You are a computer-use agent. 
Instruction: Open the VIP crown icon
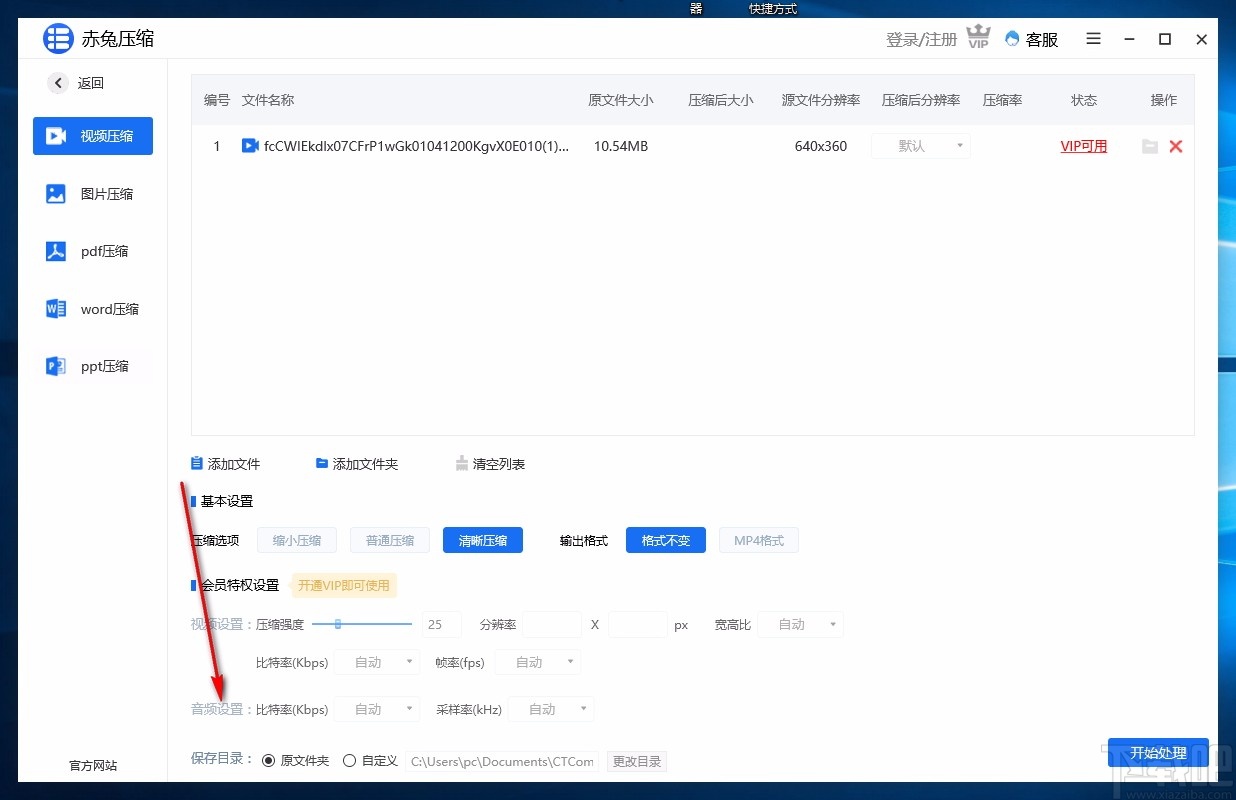click(x=977, y=36)
